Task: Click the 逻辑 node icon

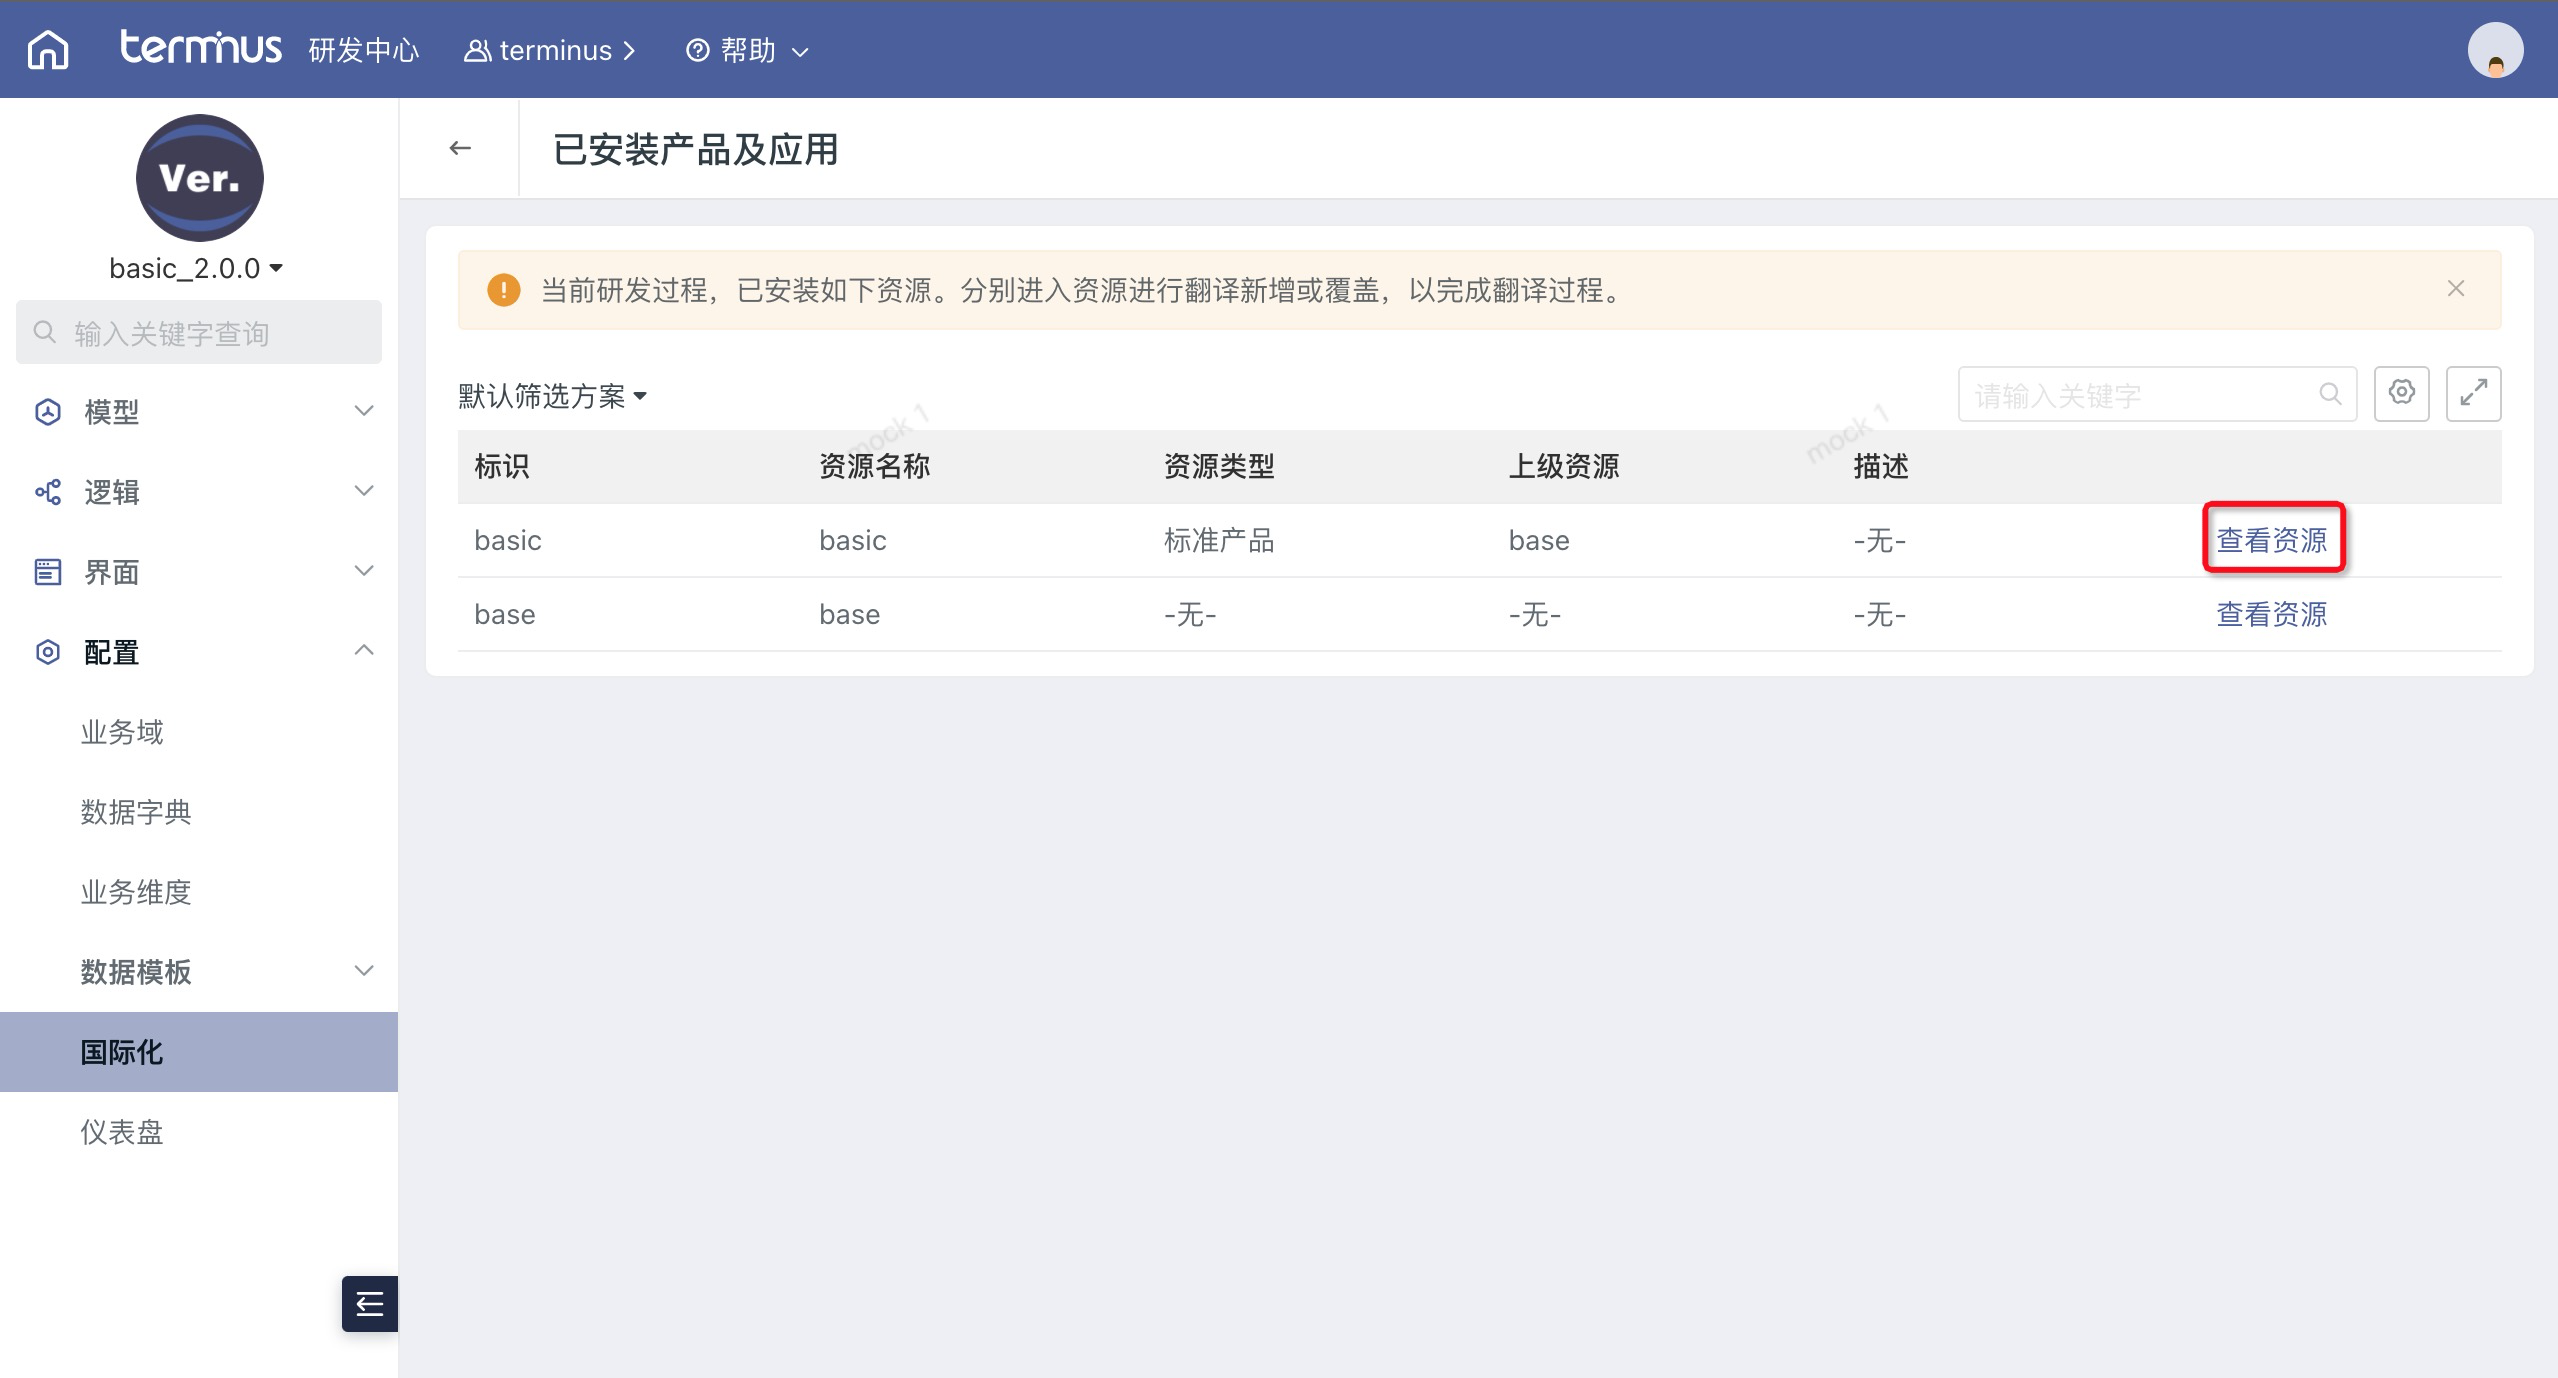Action: (x=47, y=492)
